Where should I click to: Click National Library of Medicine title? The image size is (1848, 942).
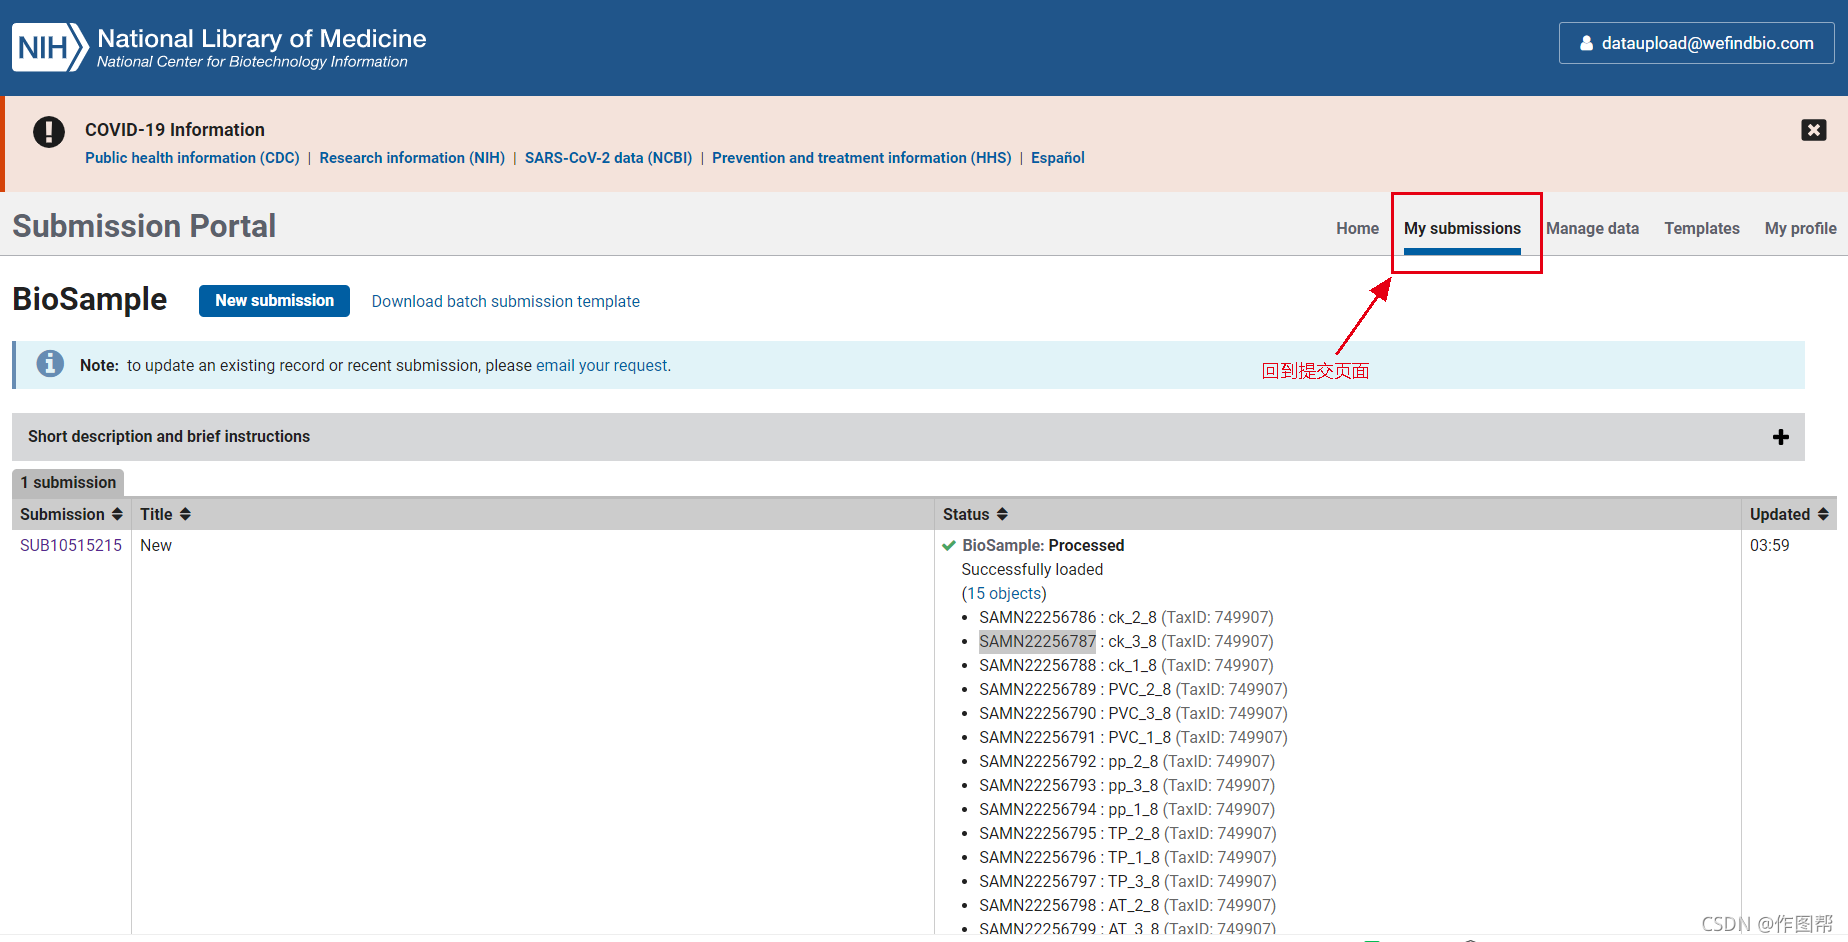[x=262, y=38]
